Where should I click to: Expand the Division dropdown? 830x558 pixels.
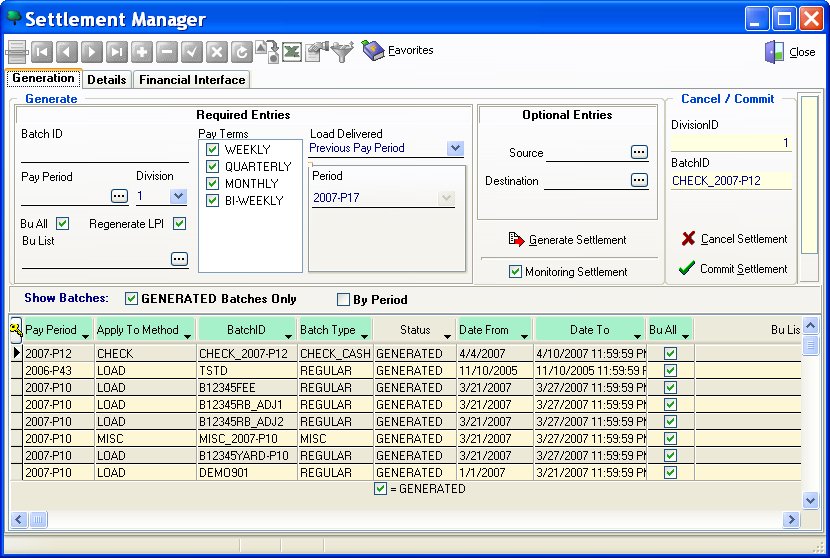[179, 197]
